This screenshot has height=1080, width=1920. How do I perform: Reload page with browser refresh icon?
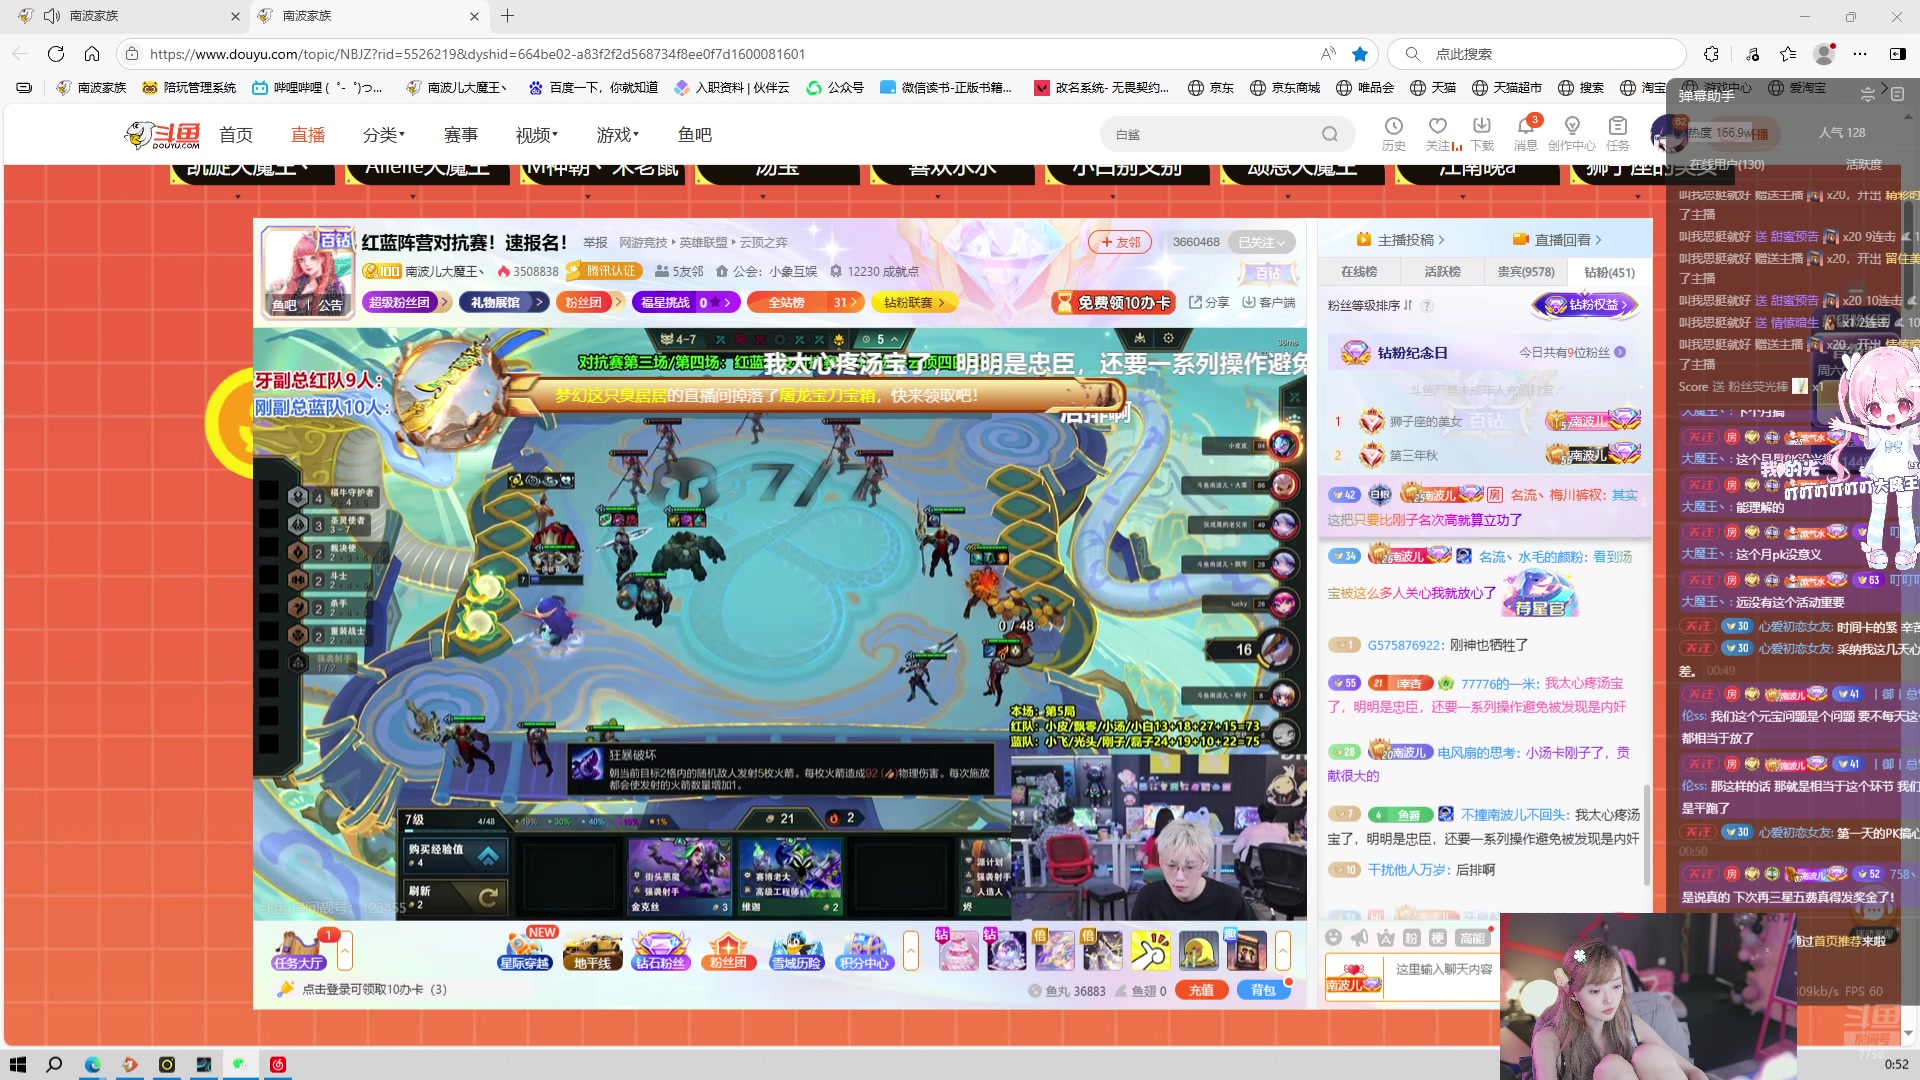click(x=56, y=54)
